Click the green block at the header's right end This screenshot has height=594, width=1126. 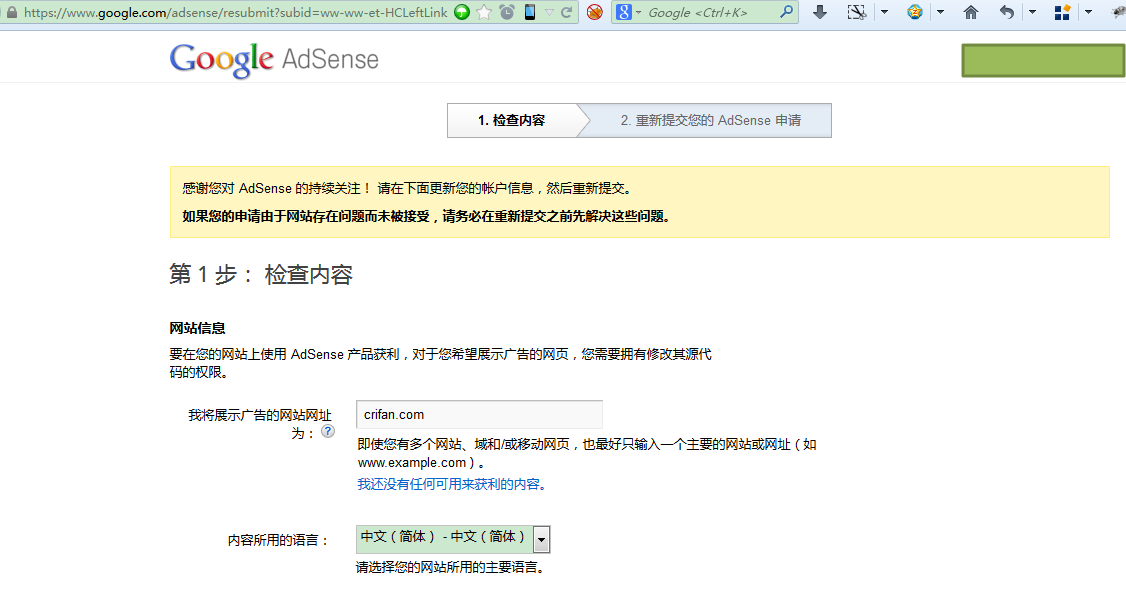(x=1043, y=60)
